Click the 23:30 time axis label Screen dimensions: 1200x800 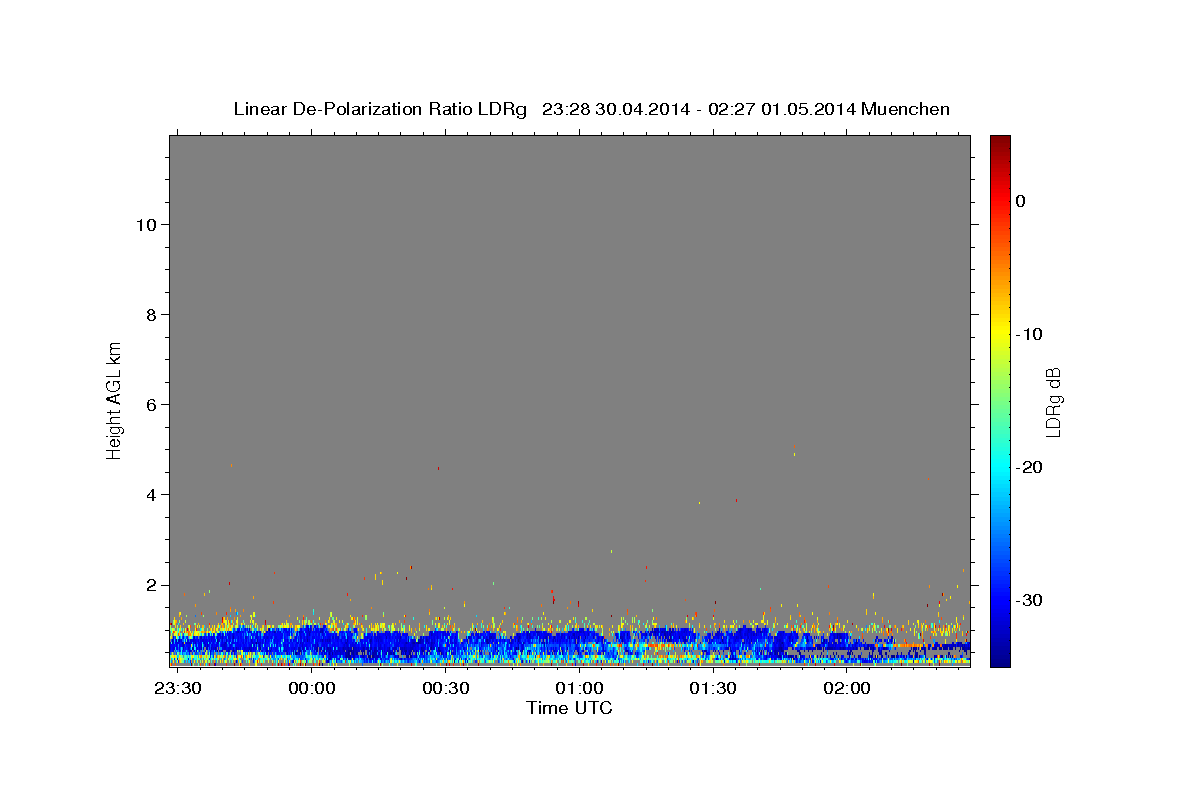178,689
